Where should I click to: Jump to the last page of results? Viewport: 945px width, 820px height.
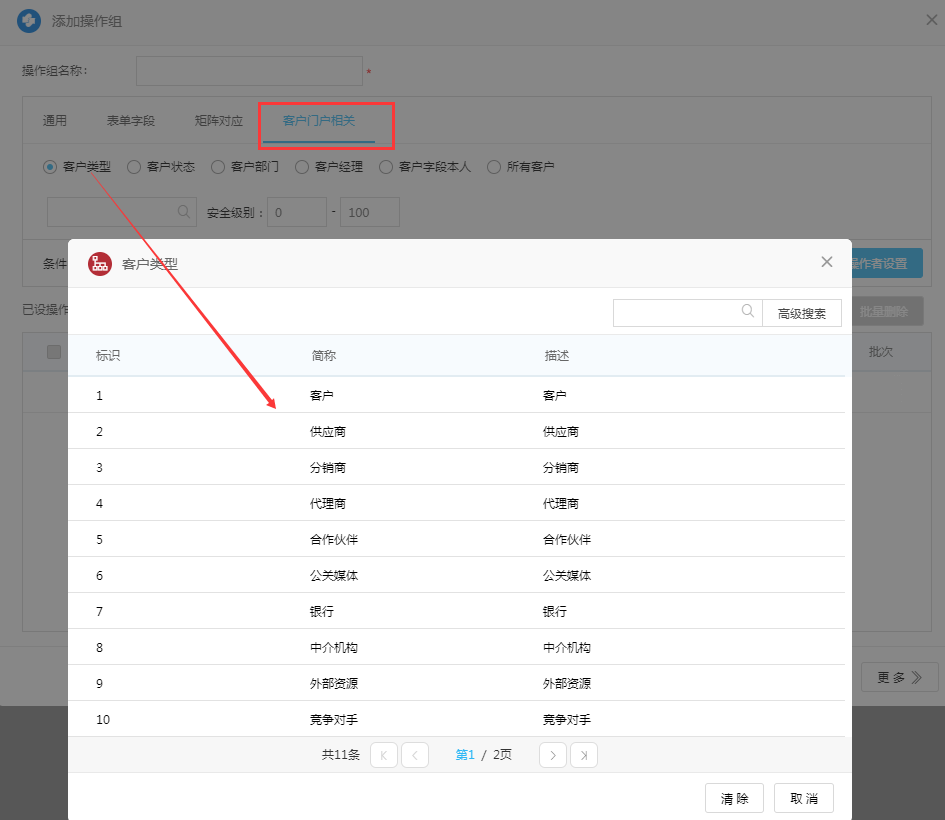[x=584, y=755]
